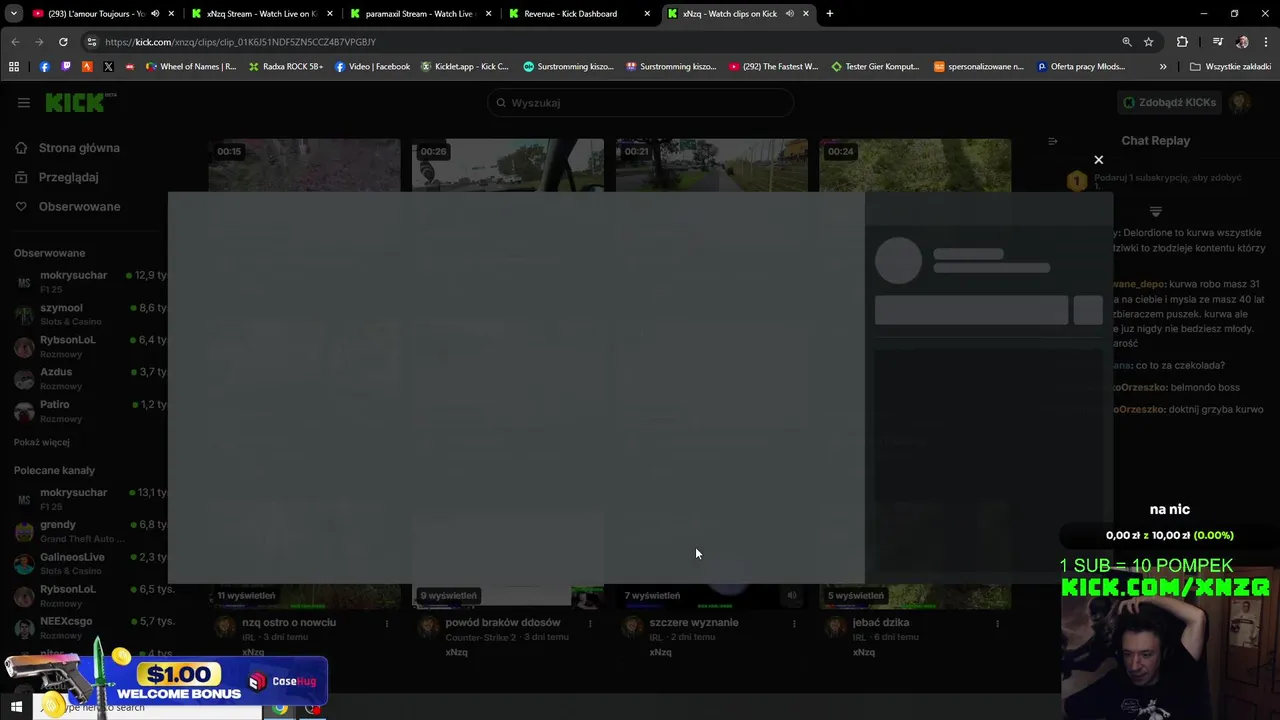Open The Fastest W... YouTube bookmark

pyautogui.click(x=773, y=67)
